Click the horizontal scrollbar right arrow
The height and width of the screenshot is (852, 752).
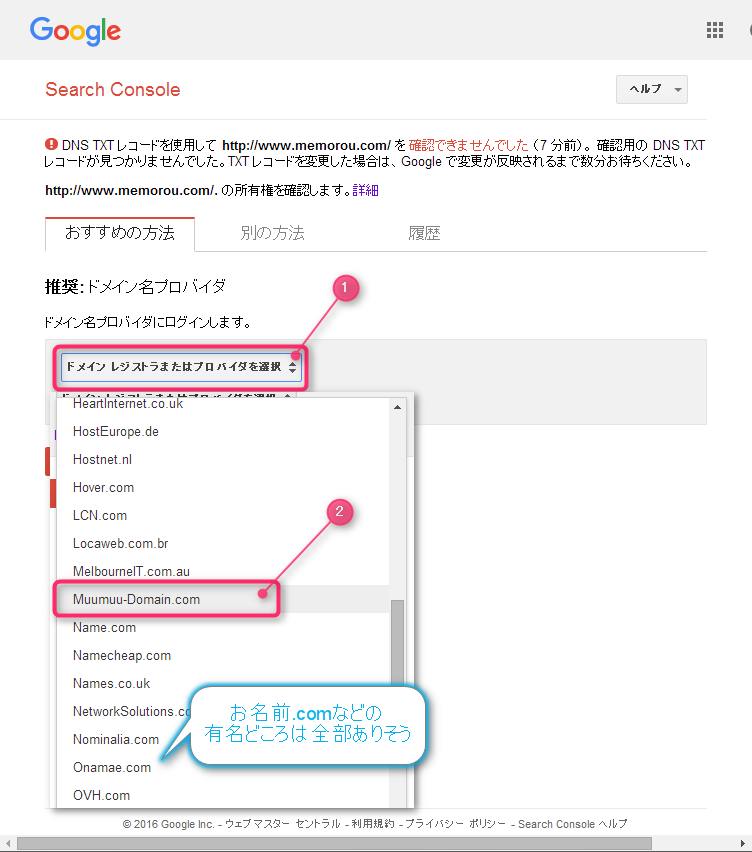pos(743,843)
